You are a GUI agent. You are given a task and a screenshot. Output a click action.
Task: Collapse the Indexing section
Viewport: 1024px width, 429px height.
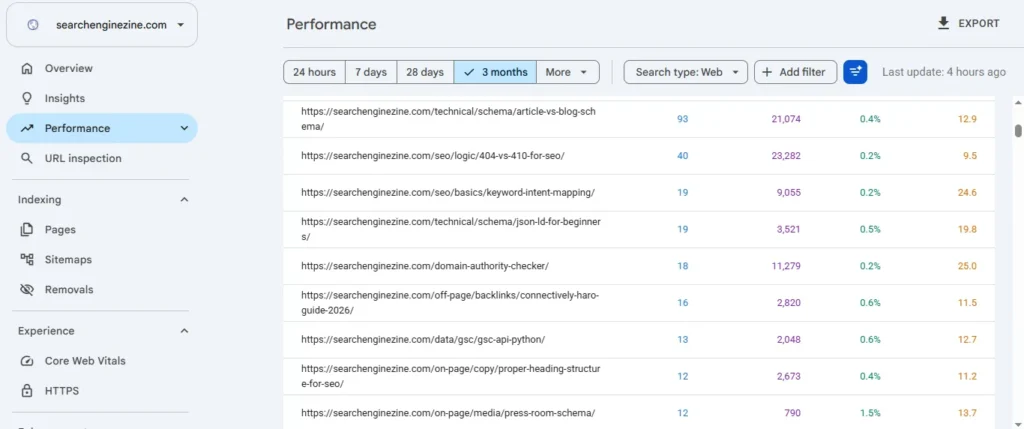(x=184, y=199)
